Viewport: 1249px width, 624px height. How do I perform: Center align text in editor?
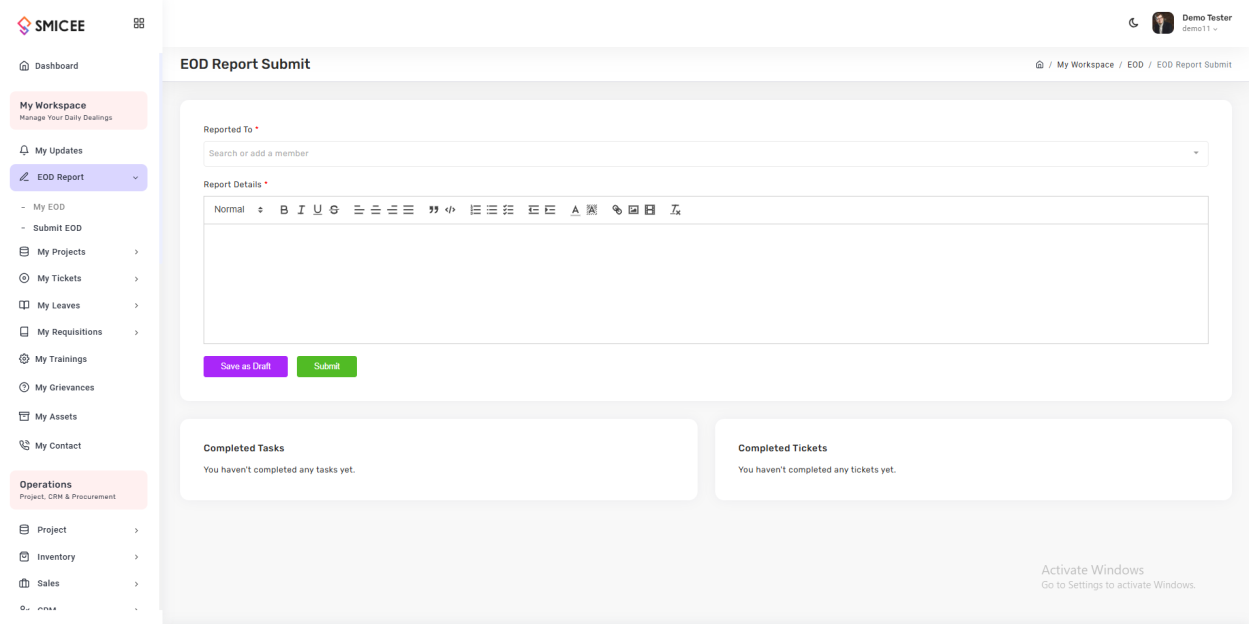[x=376, y=210]
